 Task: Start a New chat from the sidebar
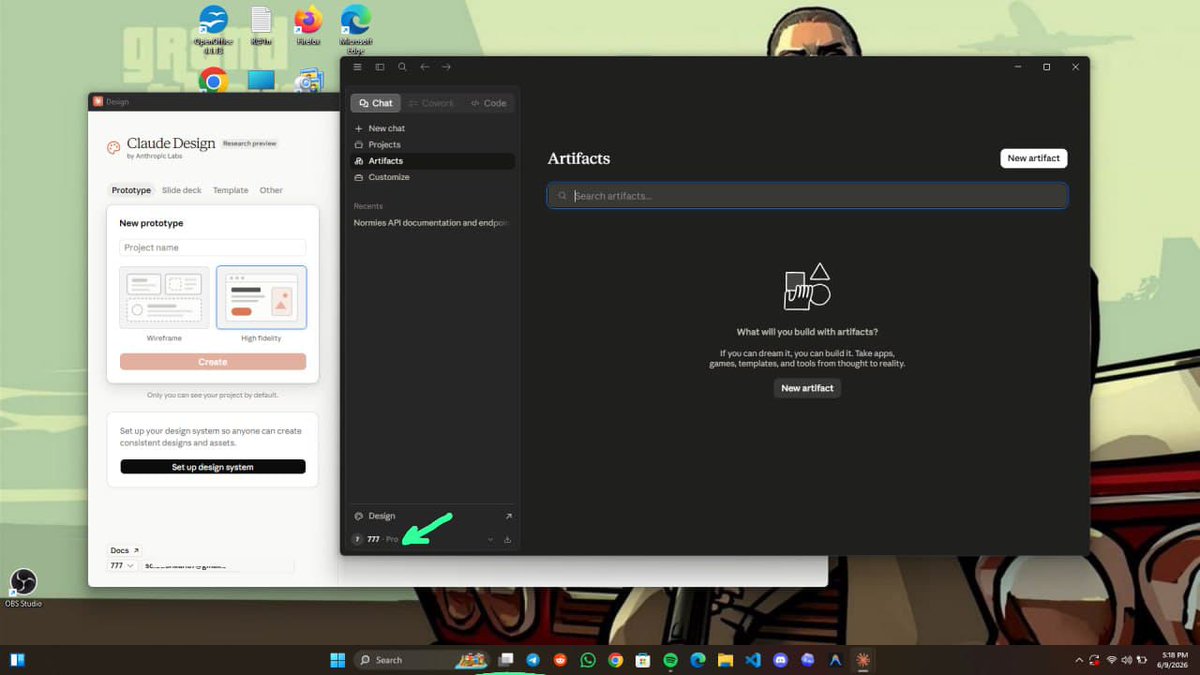433,128
